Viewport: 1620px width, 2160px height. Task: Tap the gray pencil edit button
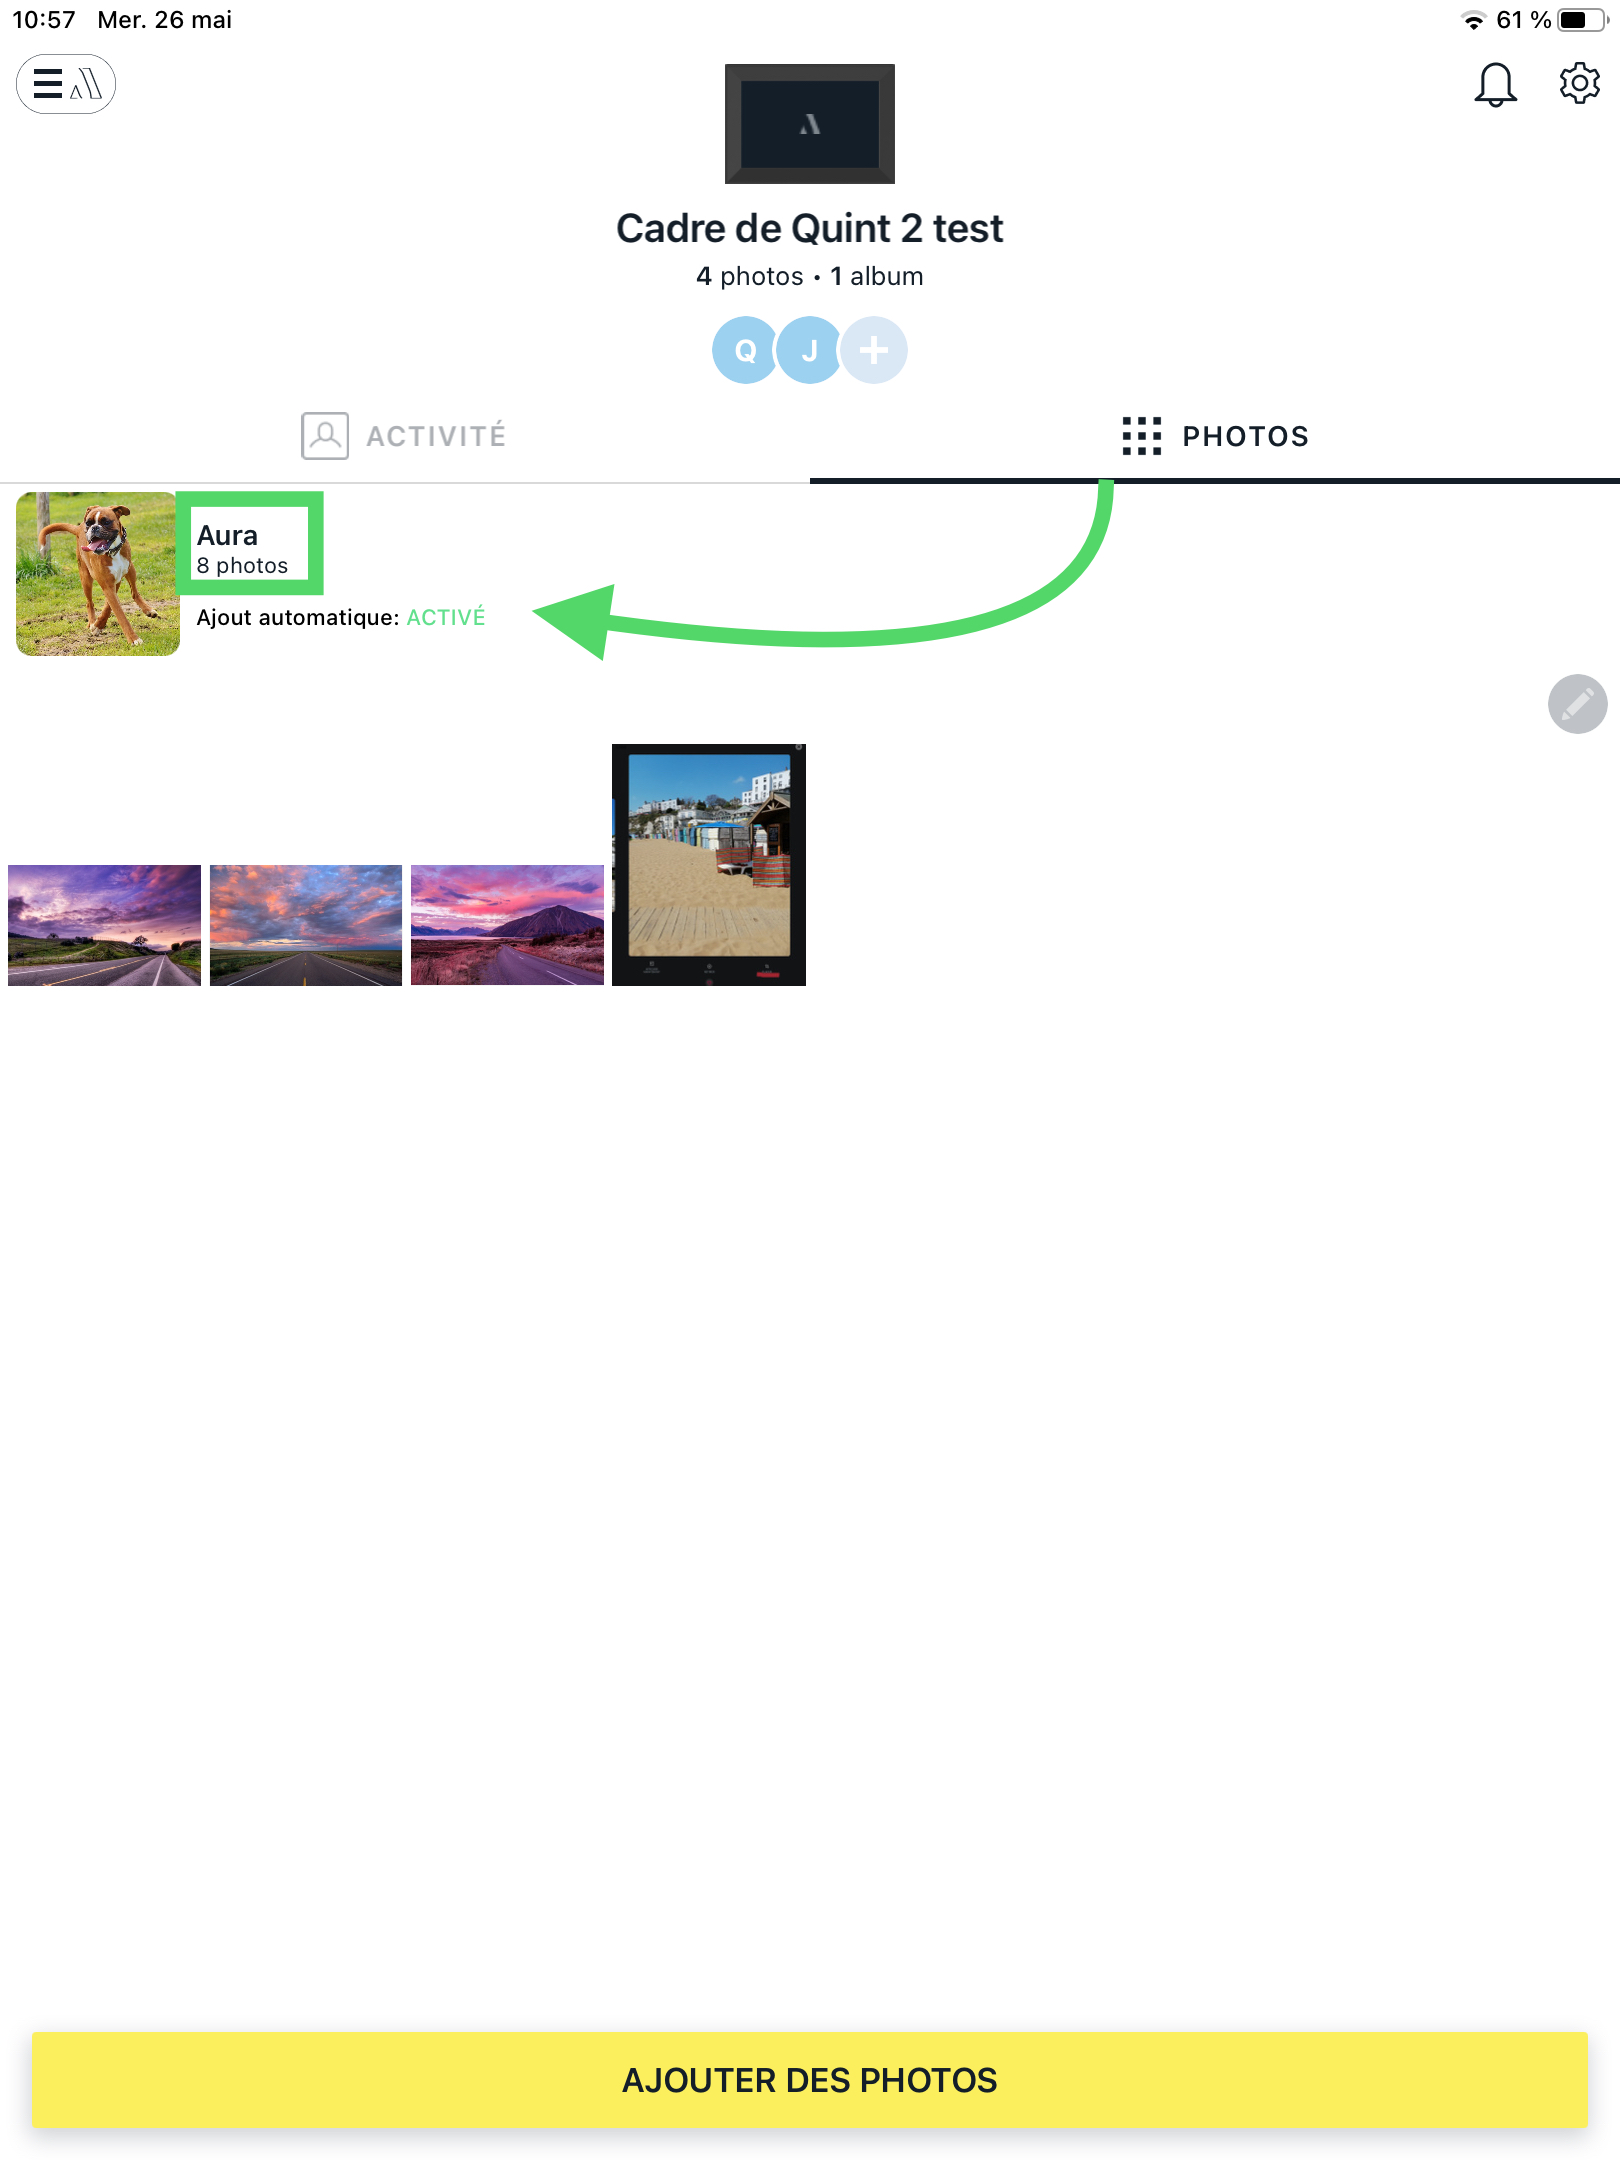1577,704
